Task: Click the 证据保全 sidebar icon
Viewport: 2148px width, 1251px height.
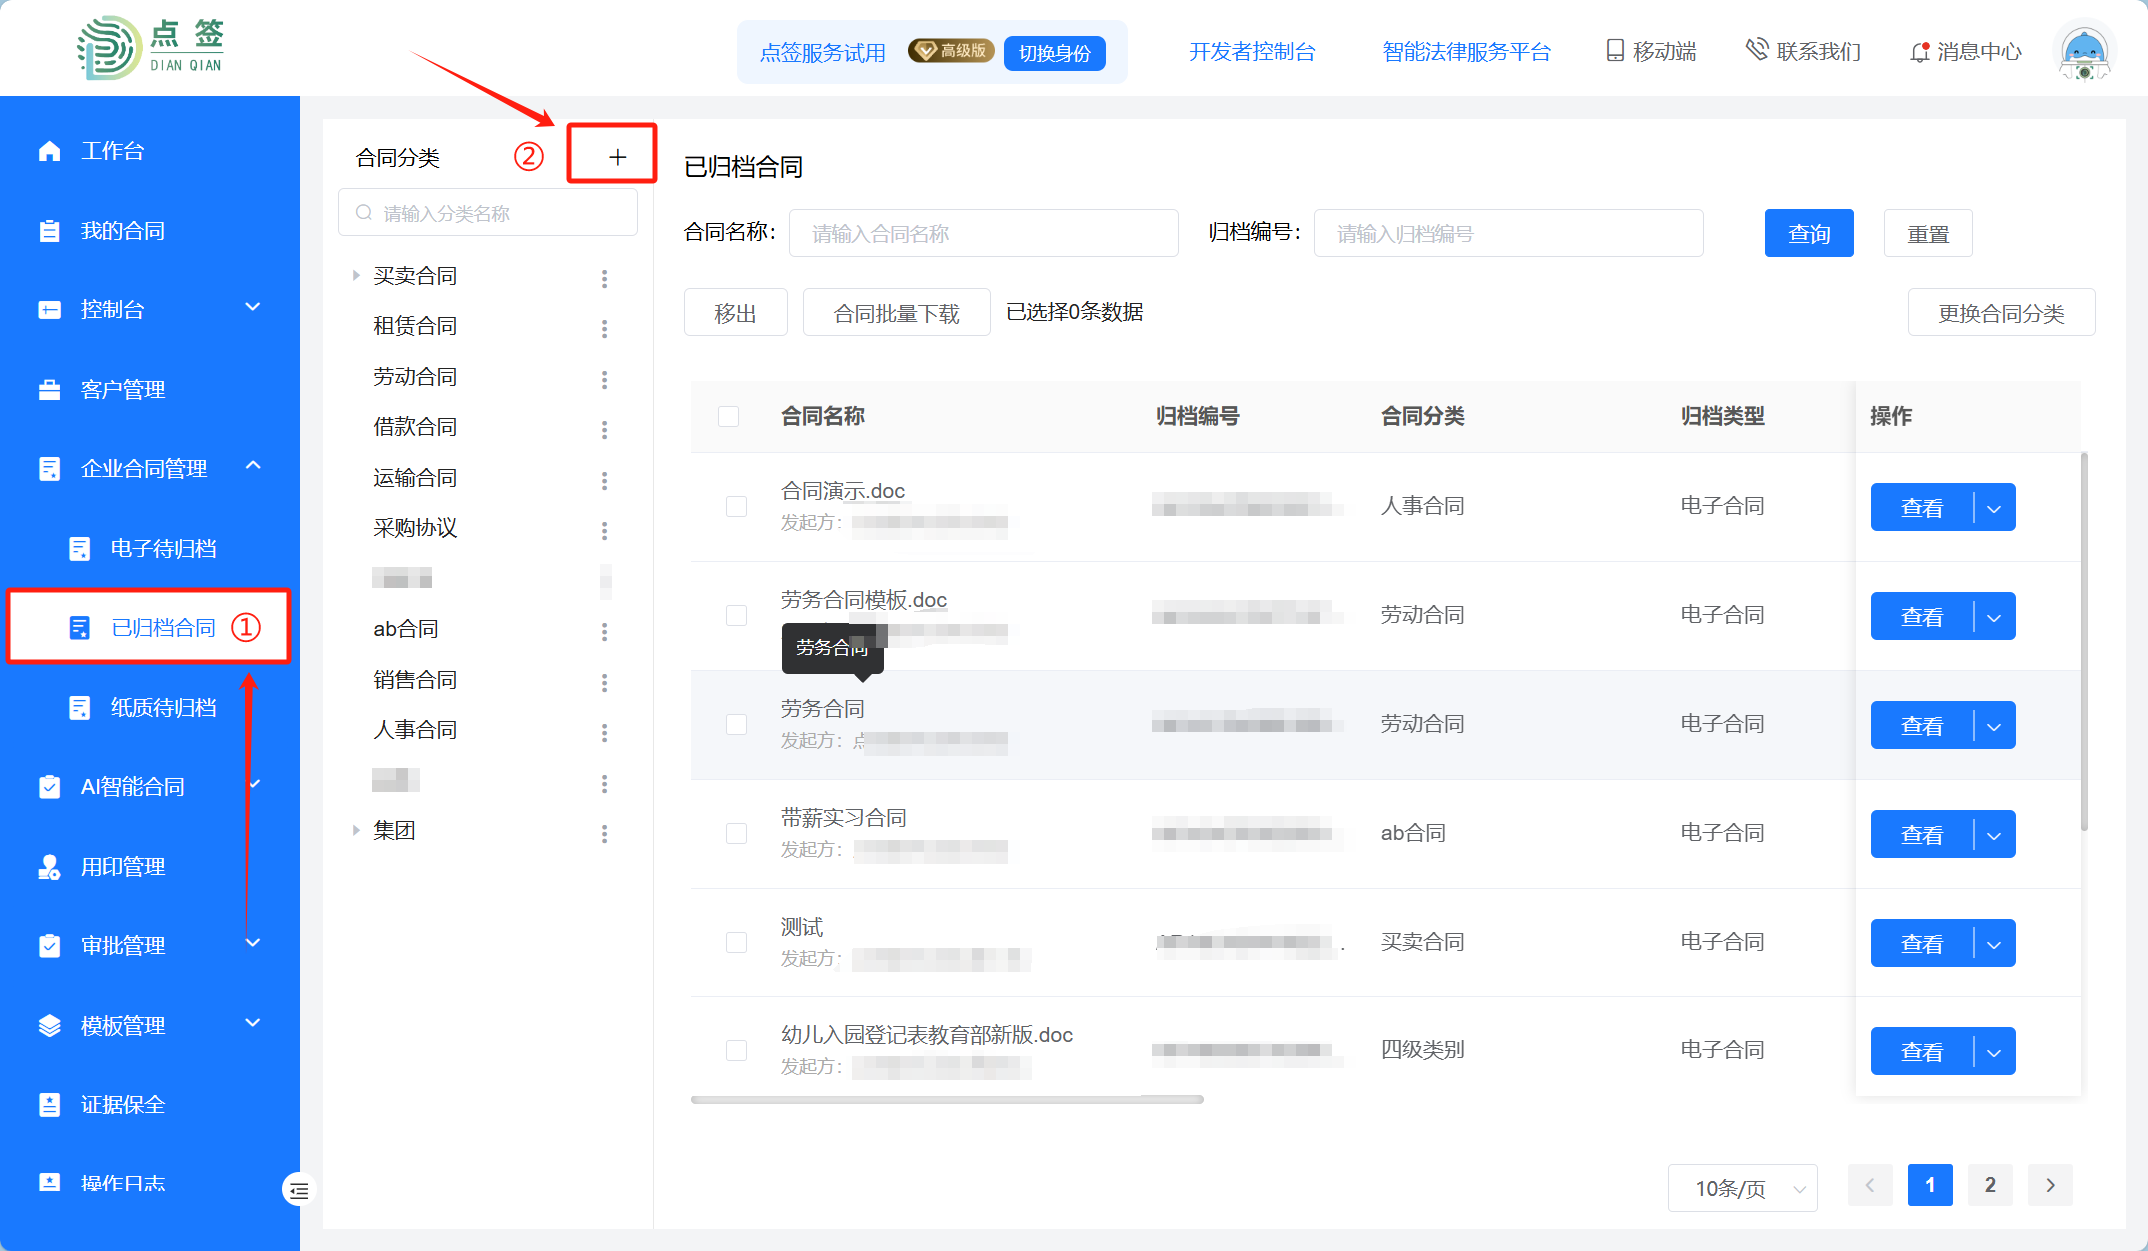Action: (x=49, y=1105)
